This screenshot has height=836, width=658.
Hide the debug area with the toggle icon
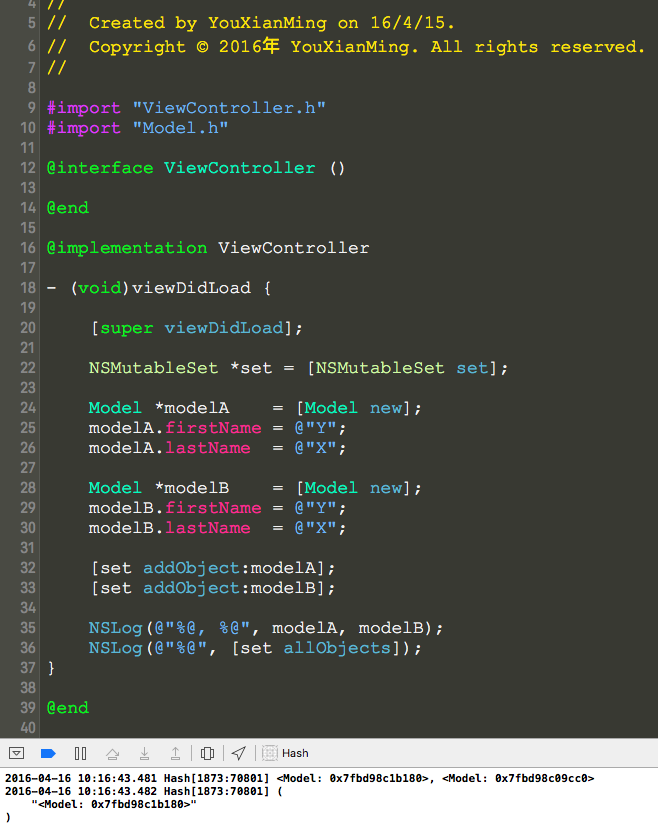click(x=16, y=753)
